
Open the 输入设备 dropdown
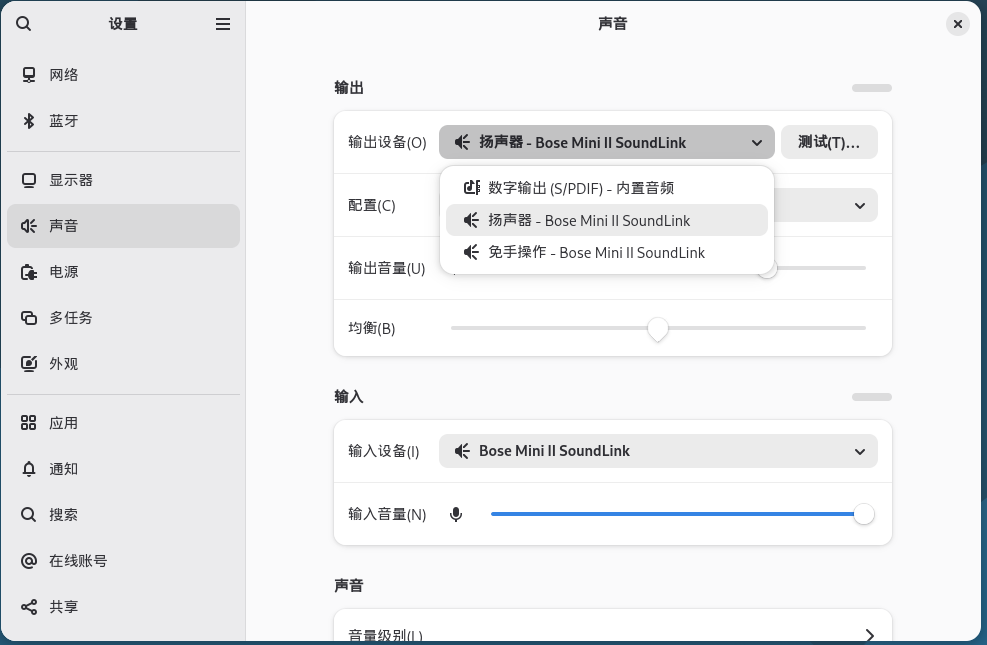658,451
